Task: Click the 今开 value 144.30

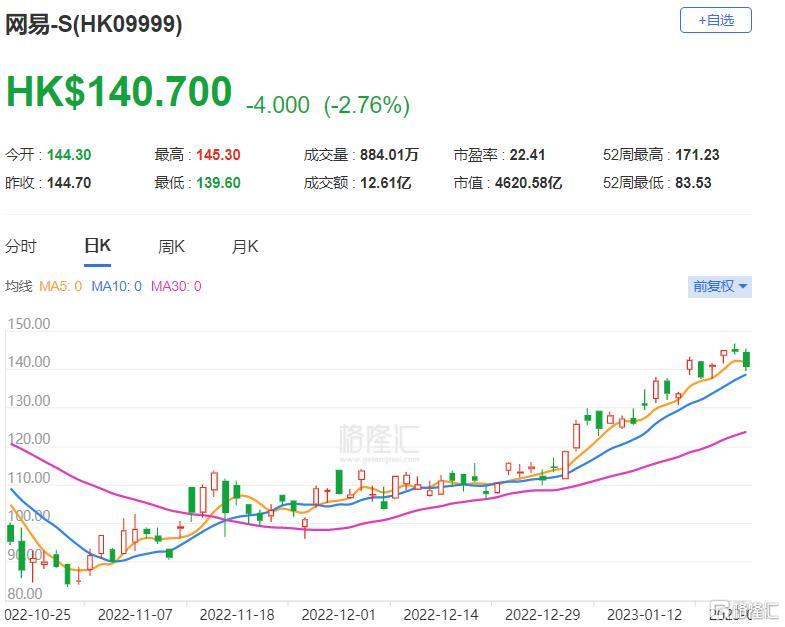Action: (x=69, y=155)
